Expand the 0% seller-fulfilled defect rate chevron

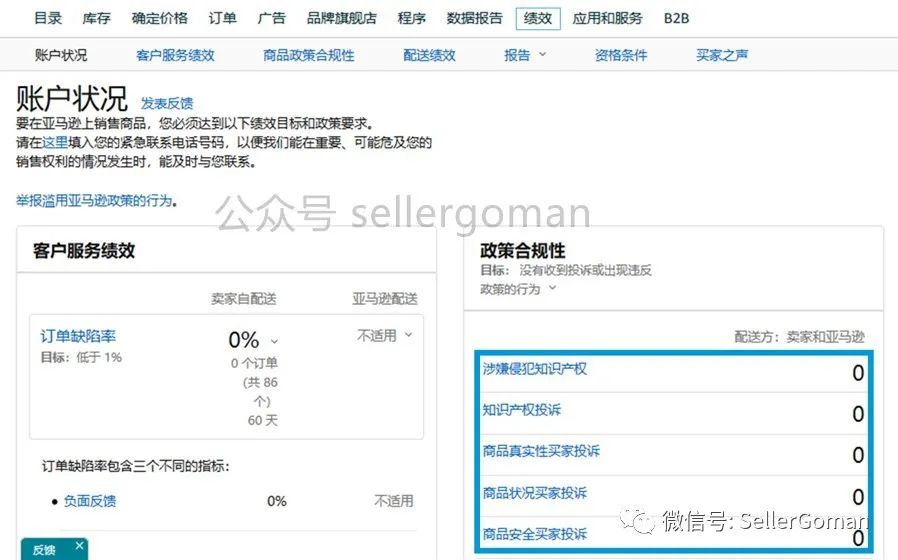tap(275, 341)
